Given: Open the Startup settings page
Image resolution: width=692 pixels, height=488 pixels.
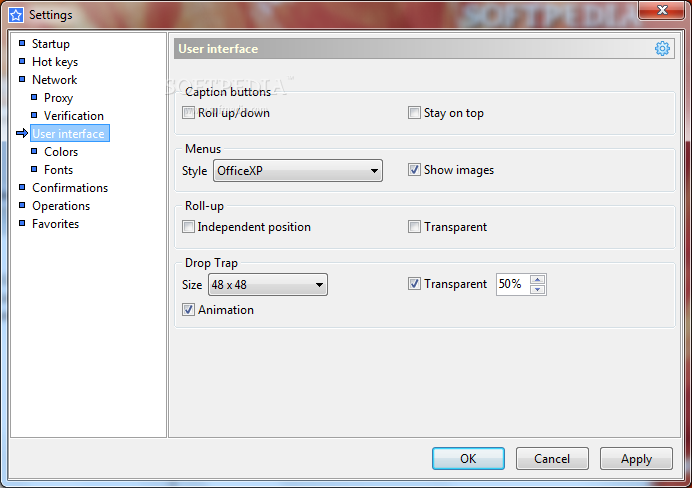Looking at the screenshot, I should [x=51, y=44].
